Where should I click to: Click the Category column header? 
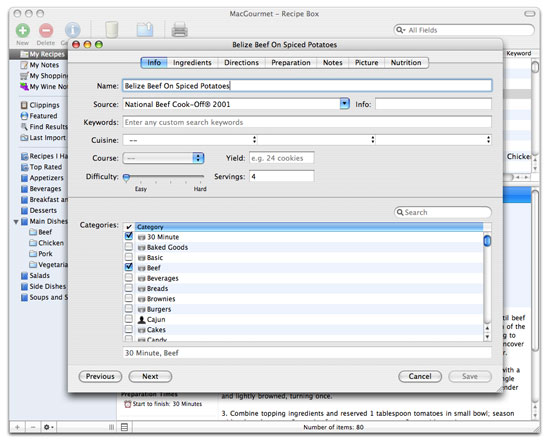[x=309, y=227]
